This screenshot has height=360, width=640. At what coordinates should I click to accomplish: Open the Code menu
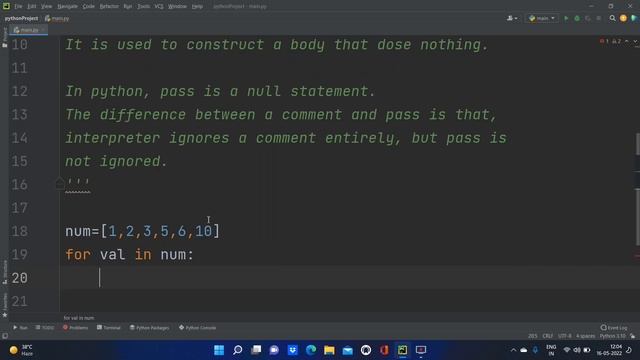coord(89,7)
